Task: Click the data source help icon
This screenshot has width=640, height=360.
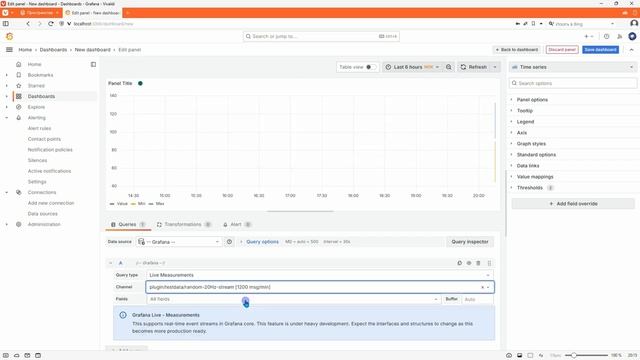Action: coord(229,242)
